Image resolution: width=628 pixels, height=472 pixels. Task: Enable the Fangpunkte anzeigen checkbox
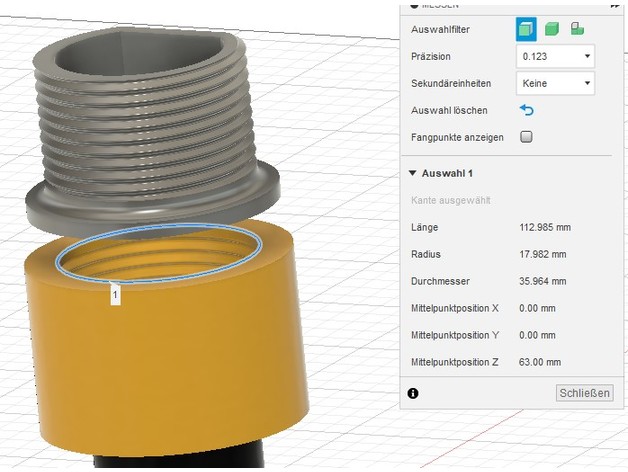[x=526, y=136]
